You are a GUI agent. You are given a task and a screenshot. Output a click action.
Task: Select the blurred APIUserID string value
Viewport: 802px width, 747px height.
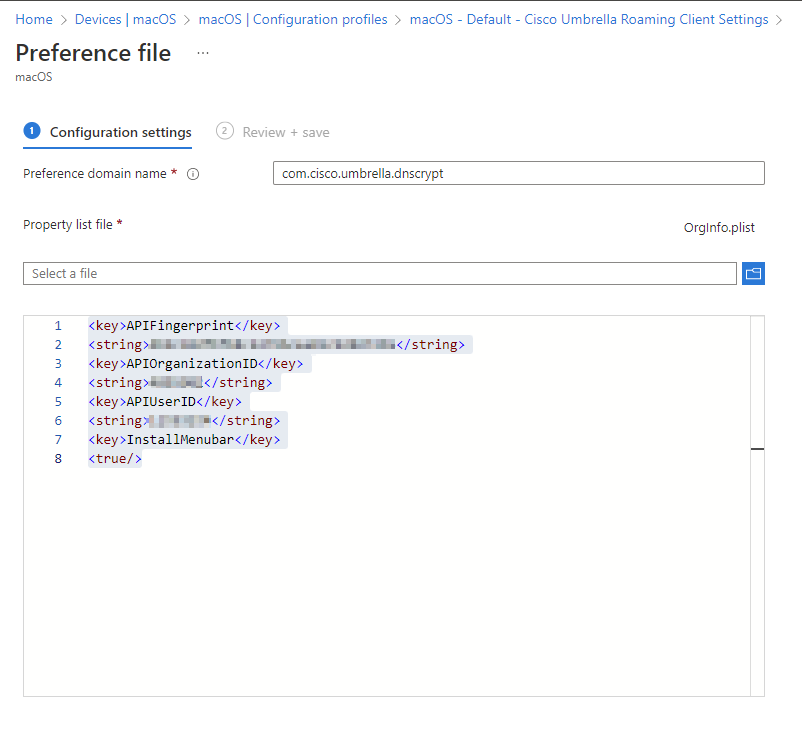[x=179, y=421]
